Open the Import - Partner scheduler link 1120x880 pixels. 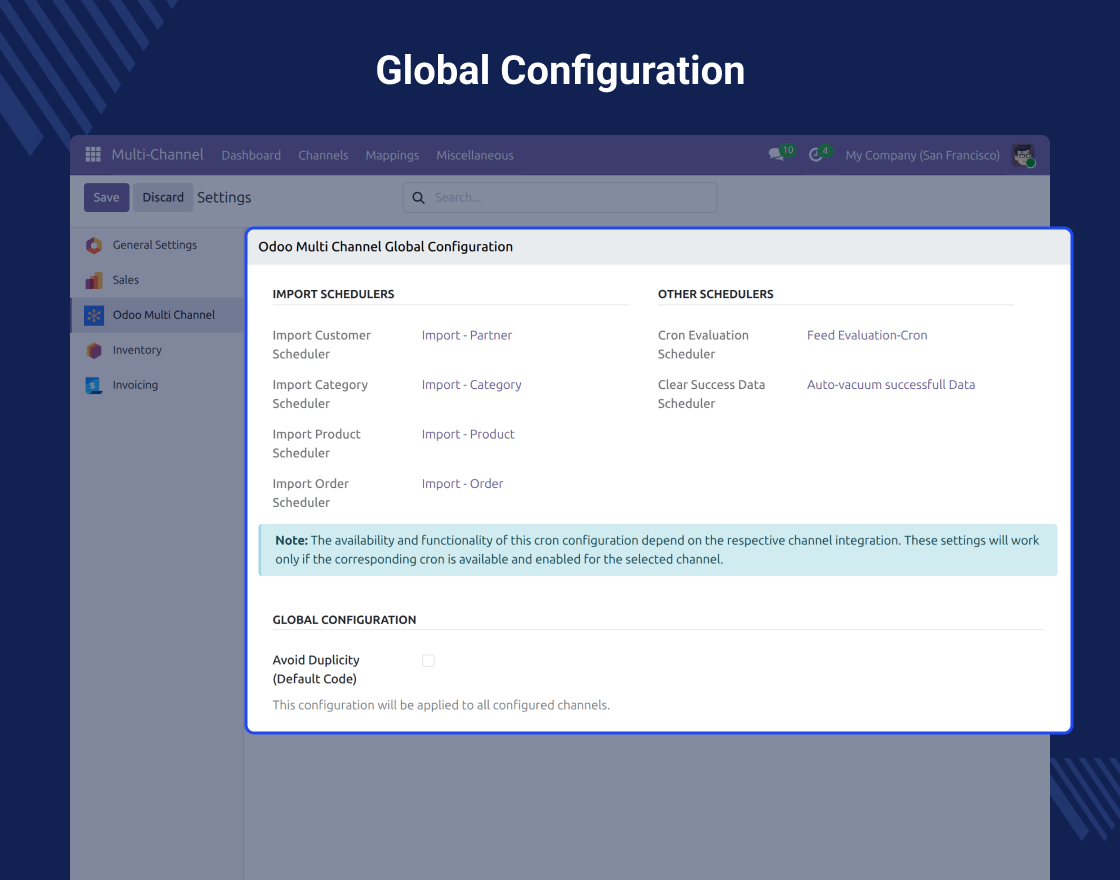pos(466,335)
